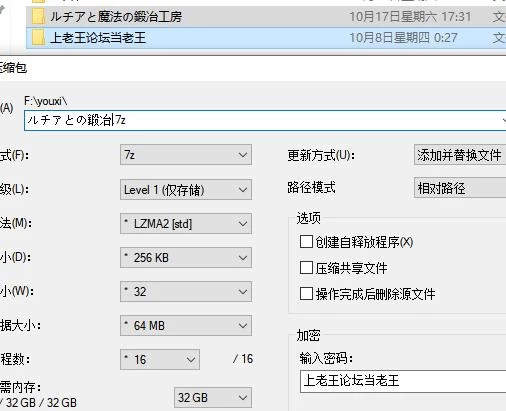Viewport: 506px width, 411px height.
Task: Enable the 创建自释放程序(X) checkbox
Action: (x=306, y=242)
